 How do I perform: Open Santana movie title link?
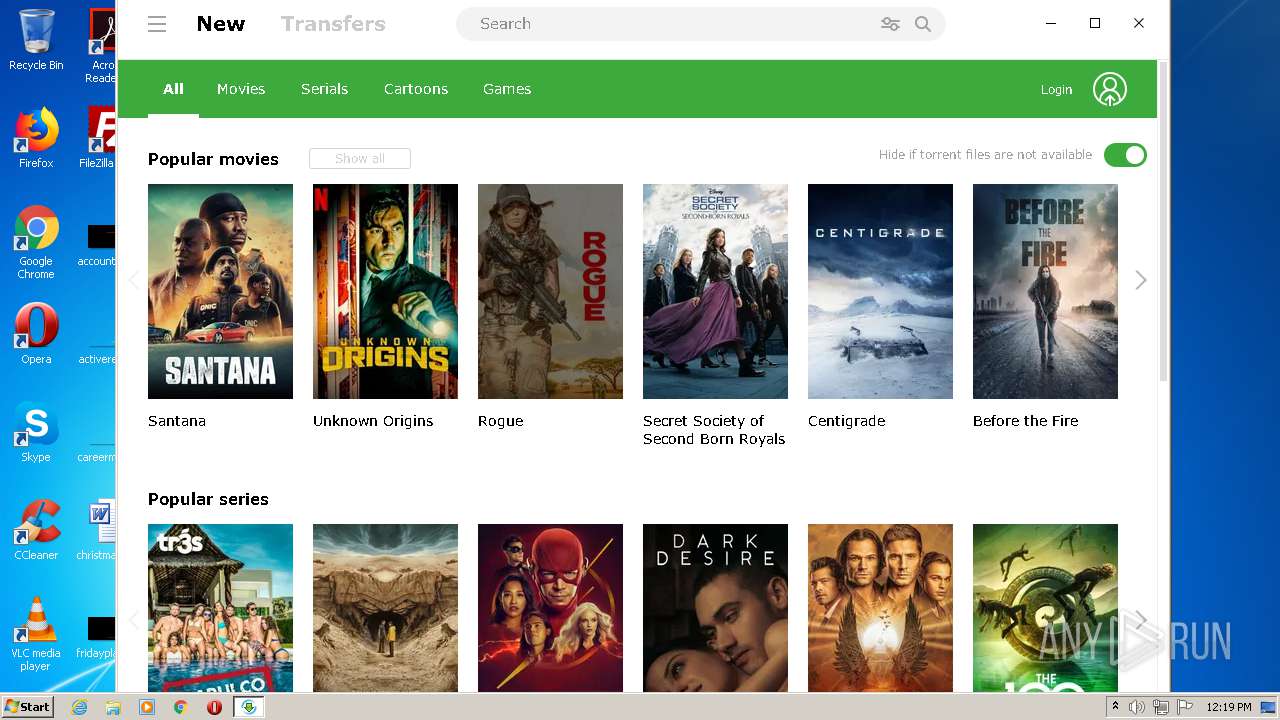[177, 421]
